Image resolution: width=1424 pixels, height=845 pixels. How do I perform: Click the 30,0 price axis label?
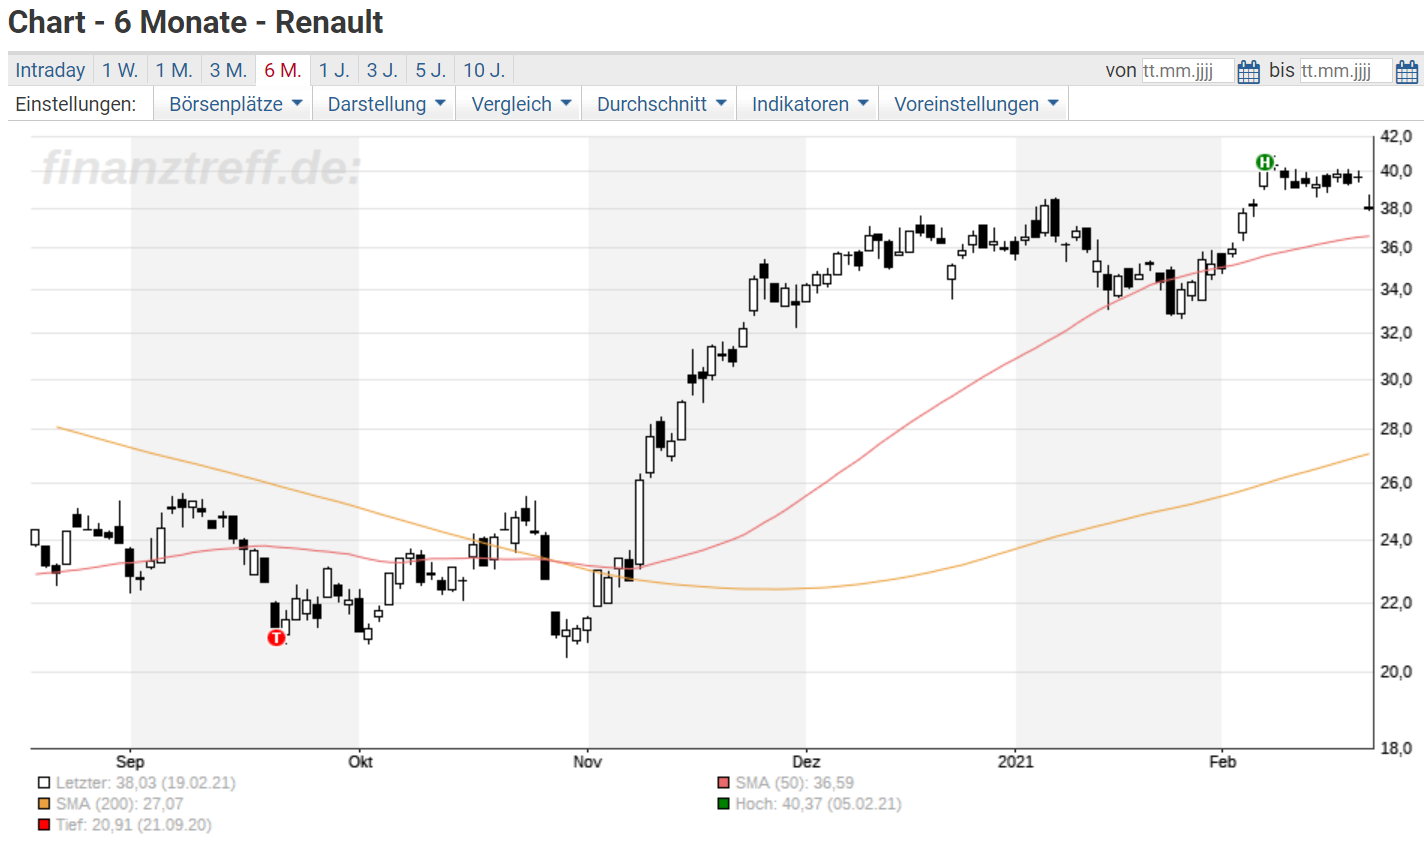point(1396,380)
